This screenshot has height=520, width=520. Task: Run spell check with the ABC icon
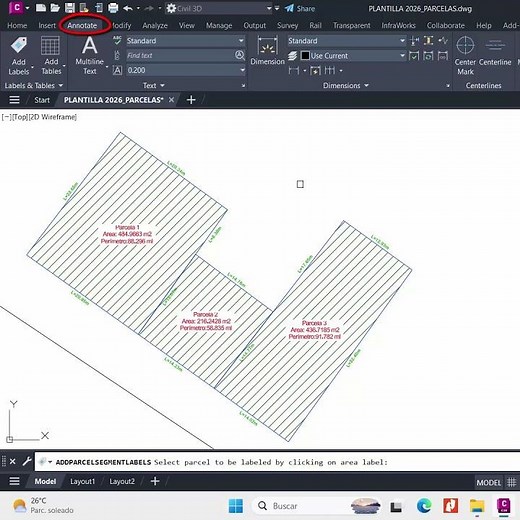pos(117,40)
